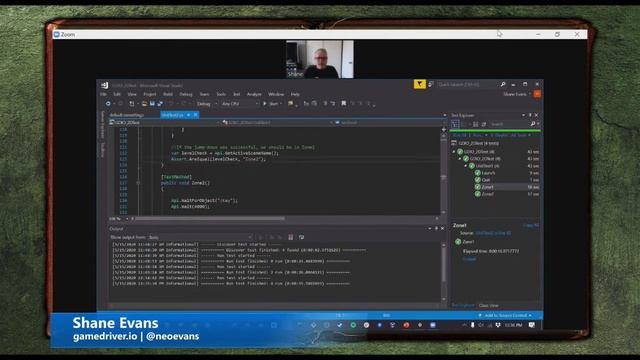640x360 pixels.
Task: Open the Build menu
Action: click(x=168, y=94)
